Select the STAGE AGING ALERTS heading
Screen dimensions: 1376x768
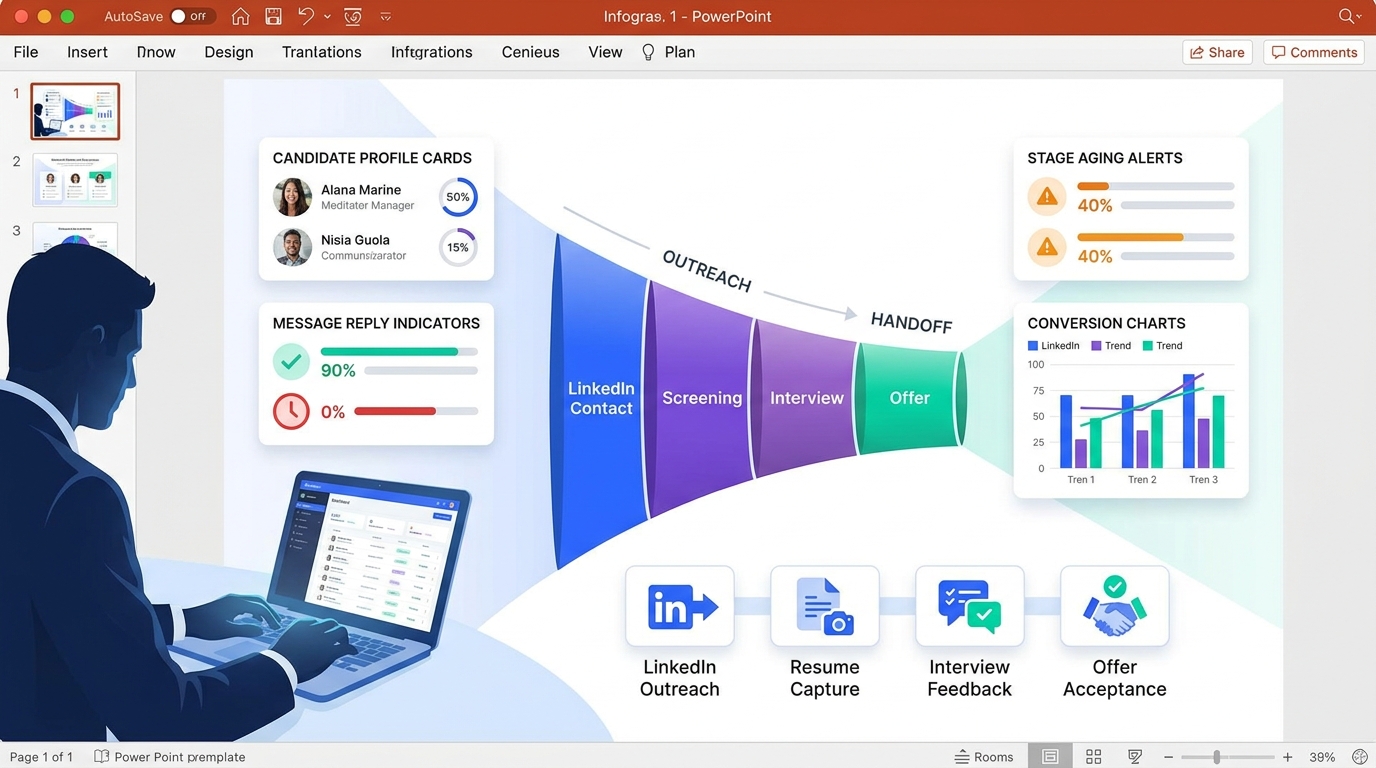point(1105,158)
